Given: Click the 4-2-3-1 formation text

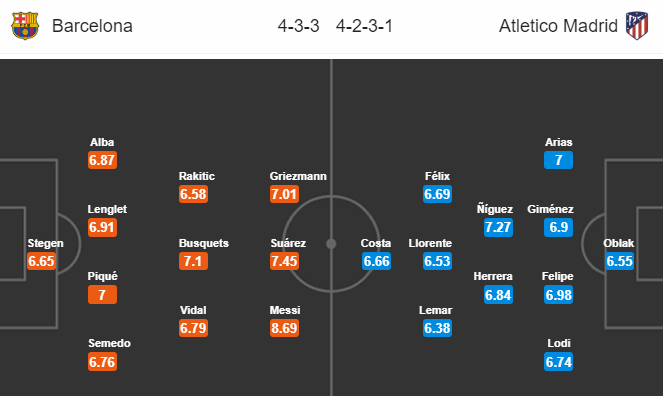Looking at the screenshot, I should pyautogui.click(x=364, y=26).
